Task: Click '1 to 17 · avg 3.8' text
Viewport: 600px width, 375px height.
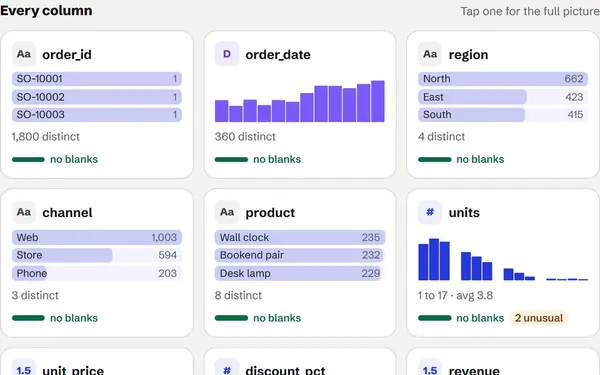Action: point(455,295)
